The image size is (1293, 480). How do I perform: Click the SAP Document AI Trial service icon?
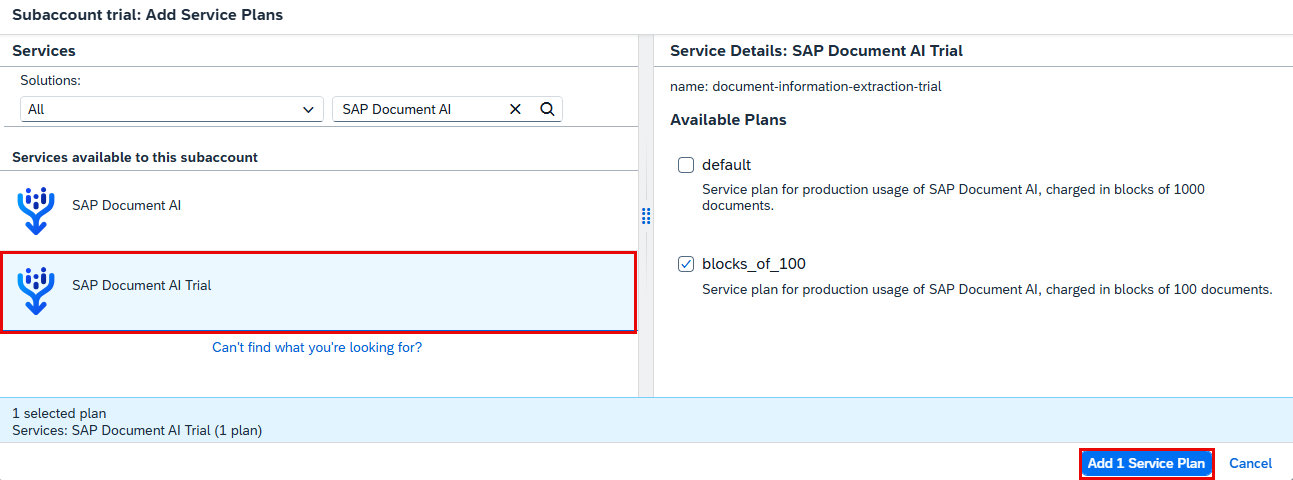pos(36,291)
